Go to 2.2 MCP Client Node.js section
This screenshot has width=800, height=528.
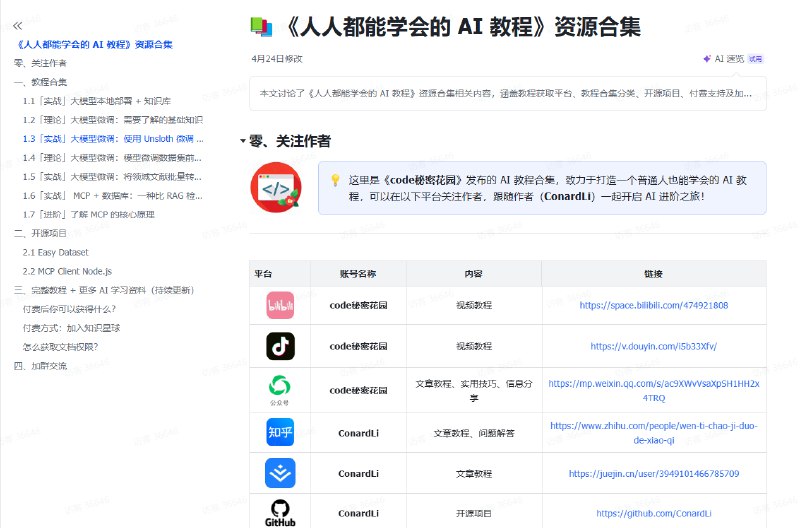coord(67,271)
